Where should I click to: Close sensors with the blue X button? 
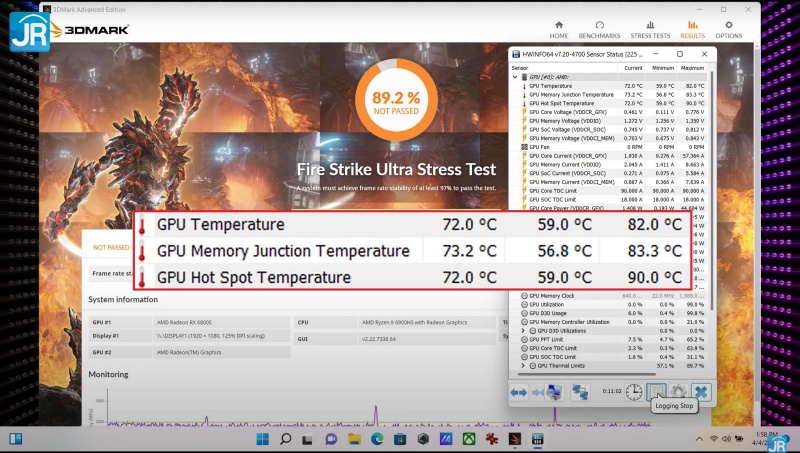pyautogui.click(x=702, y=392)
